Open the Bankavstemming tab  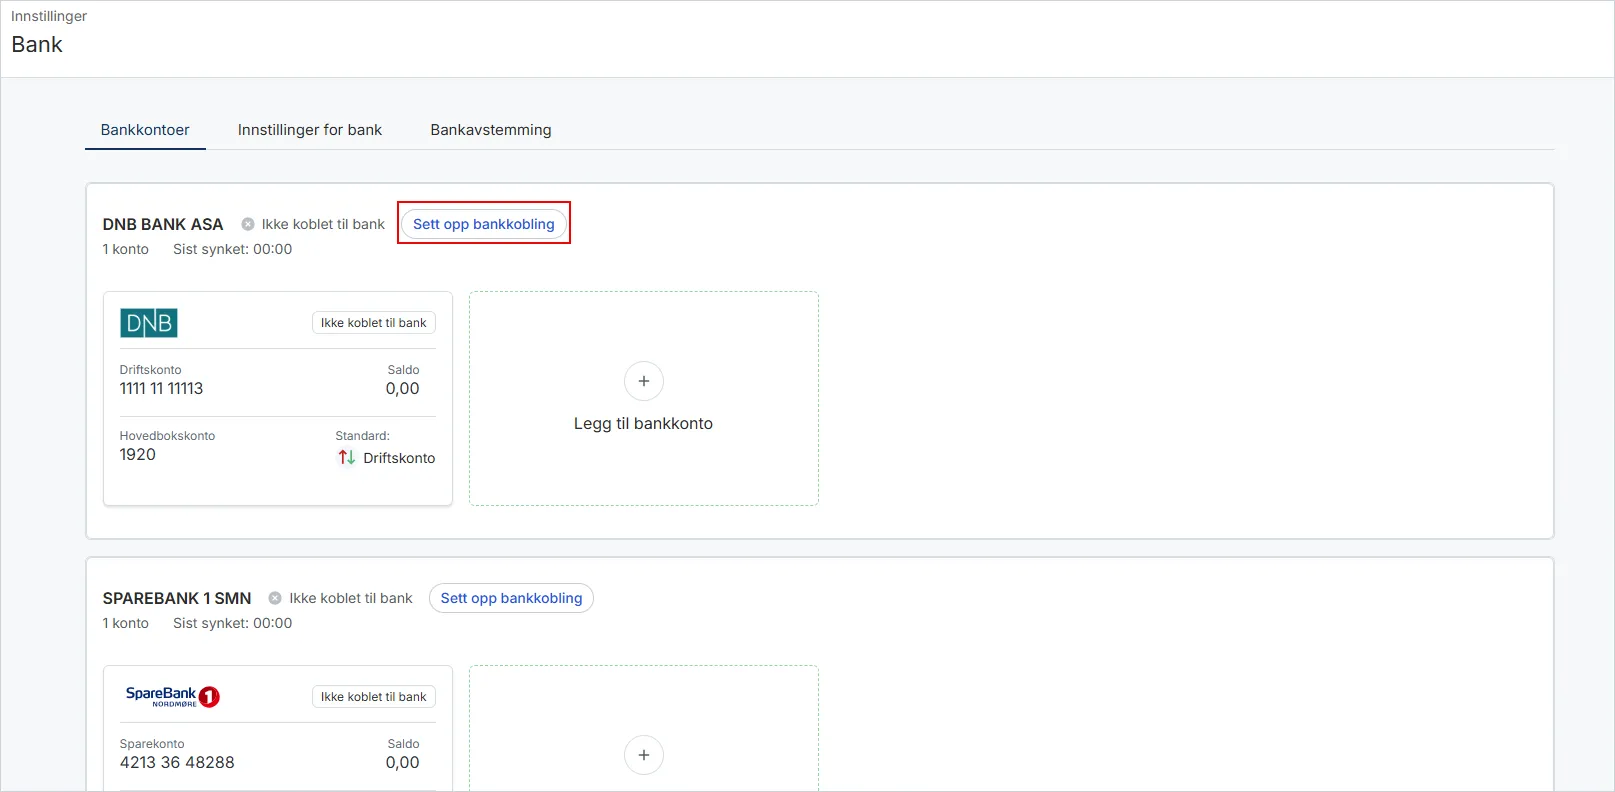pyautogui.click(x=491, y=130)
